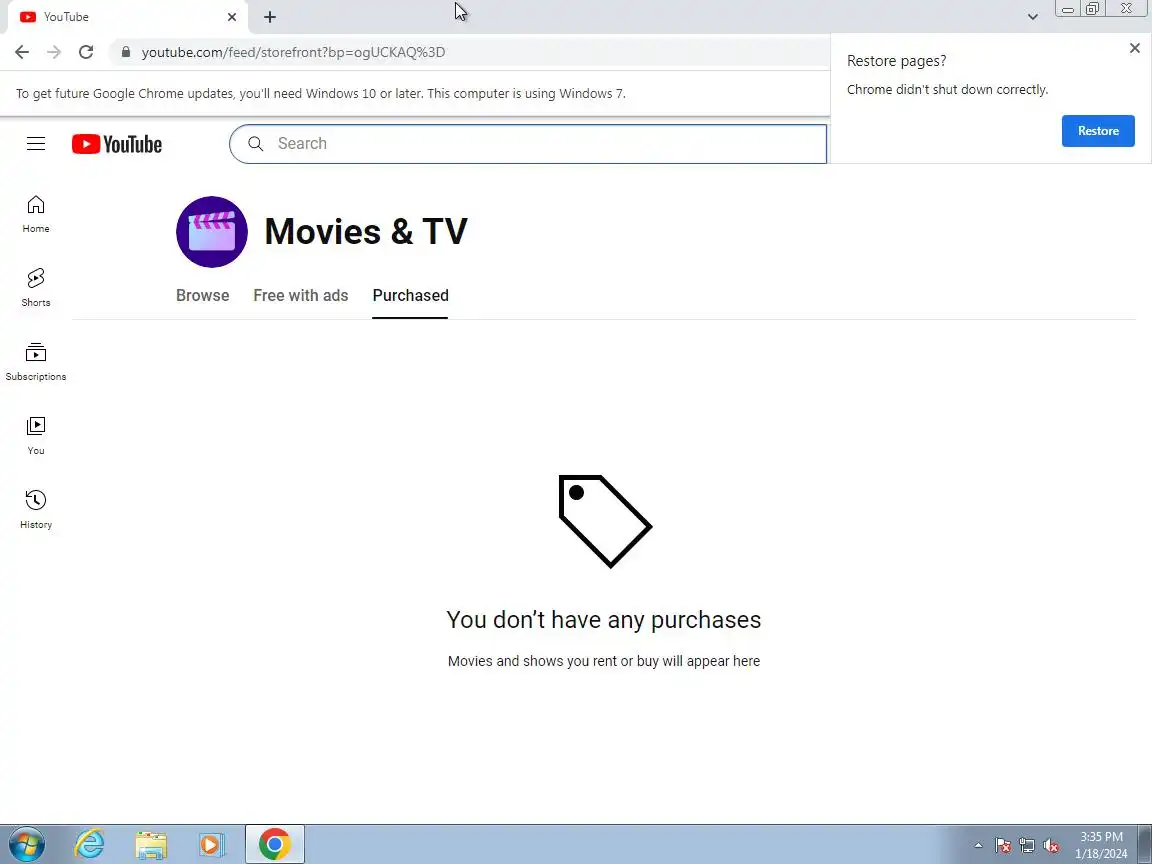Image resolution: width=1152 pixels, height=864 pixels.
Task: Click the site lock icon in address bar
Action: tap(126, 52)
